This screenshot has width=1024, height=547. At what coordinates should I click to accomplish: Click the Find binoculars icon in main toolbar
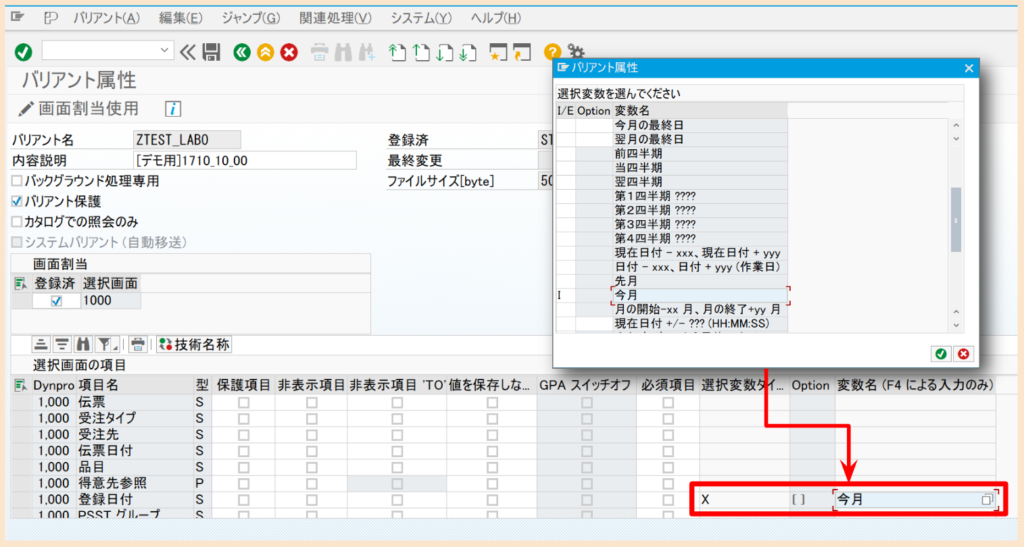pos(343,52)
